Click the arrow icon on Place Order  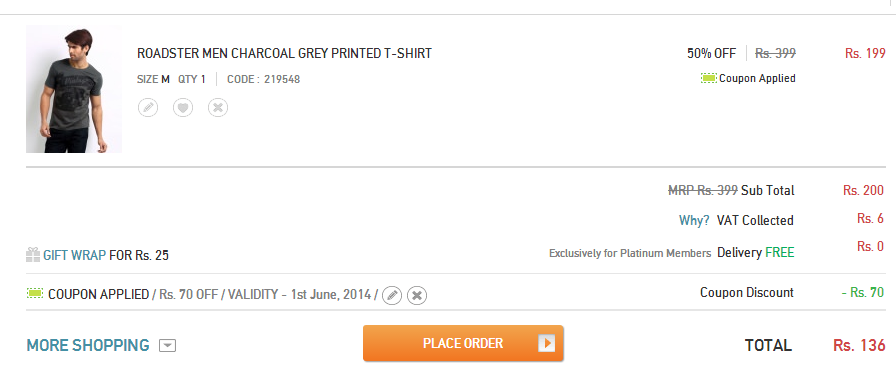point(546,343)
